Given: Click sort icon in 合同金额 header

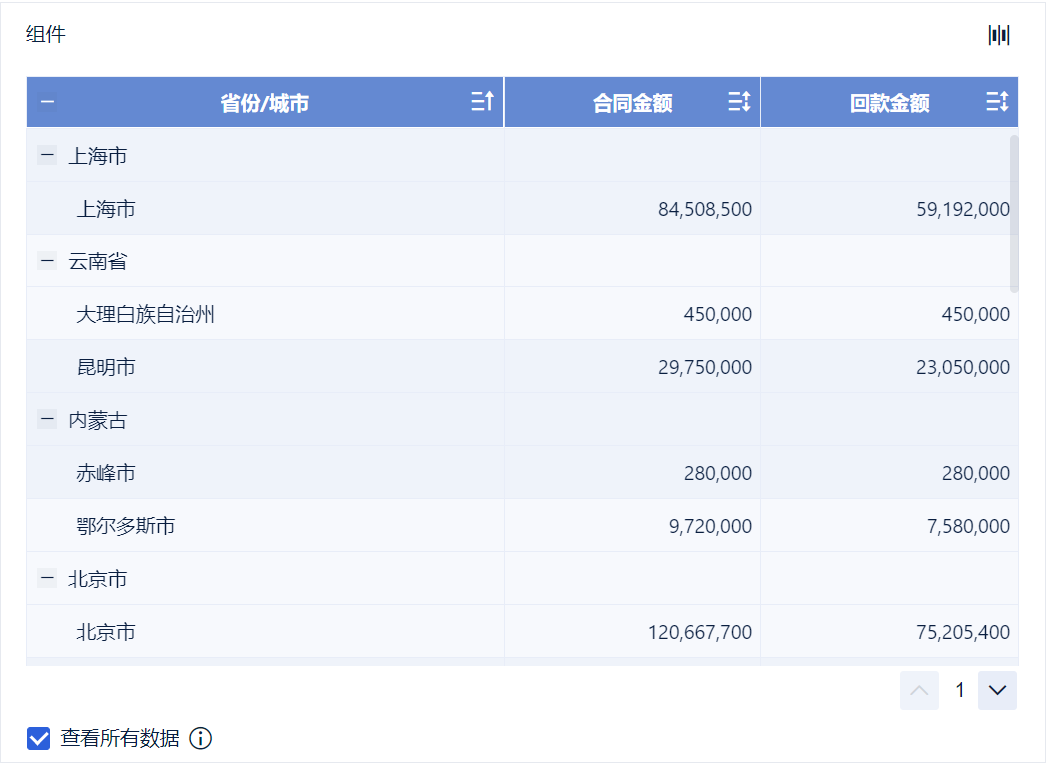Looking at the screenshot, I should pyautogui.click(x=739, y=101).
